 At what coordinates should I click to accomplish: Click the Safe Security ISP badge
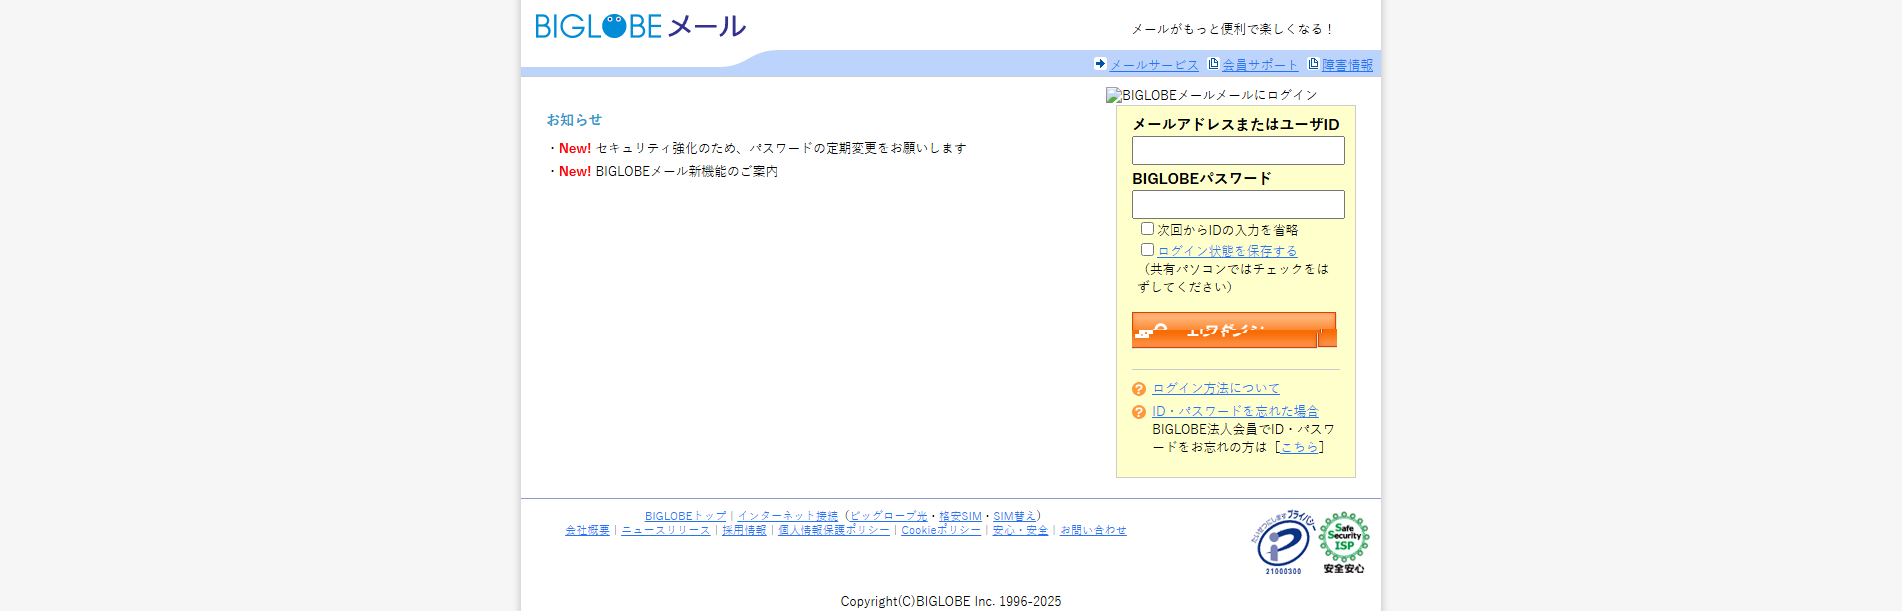(x=1344, y=543)
